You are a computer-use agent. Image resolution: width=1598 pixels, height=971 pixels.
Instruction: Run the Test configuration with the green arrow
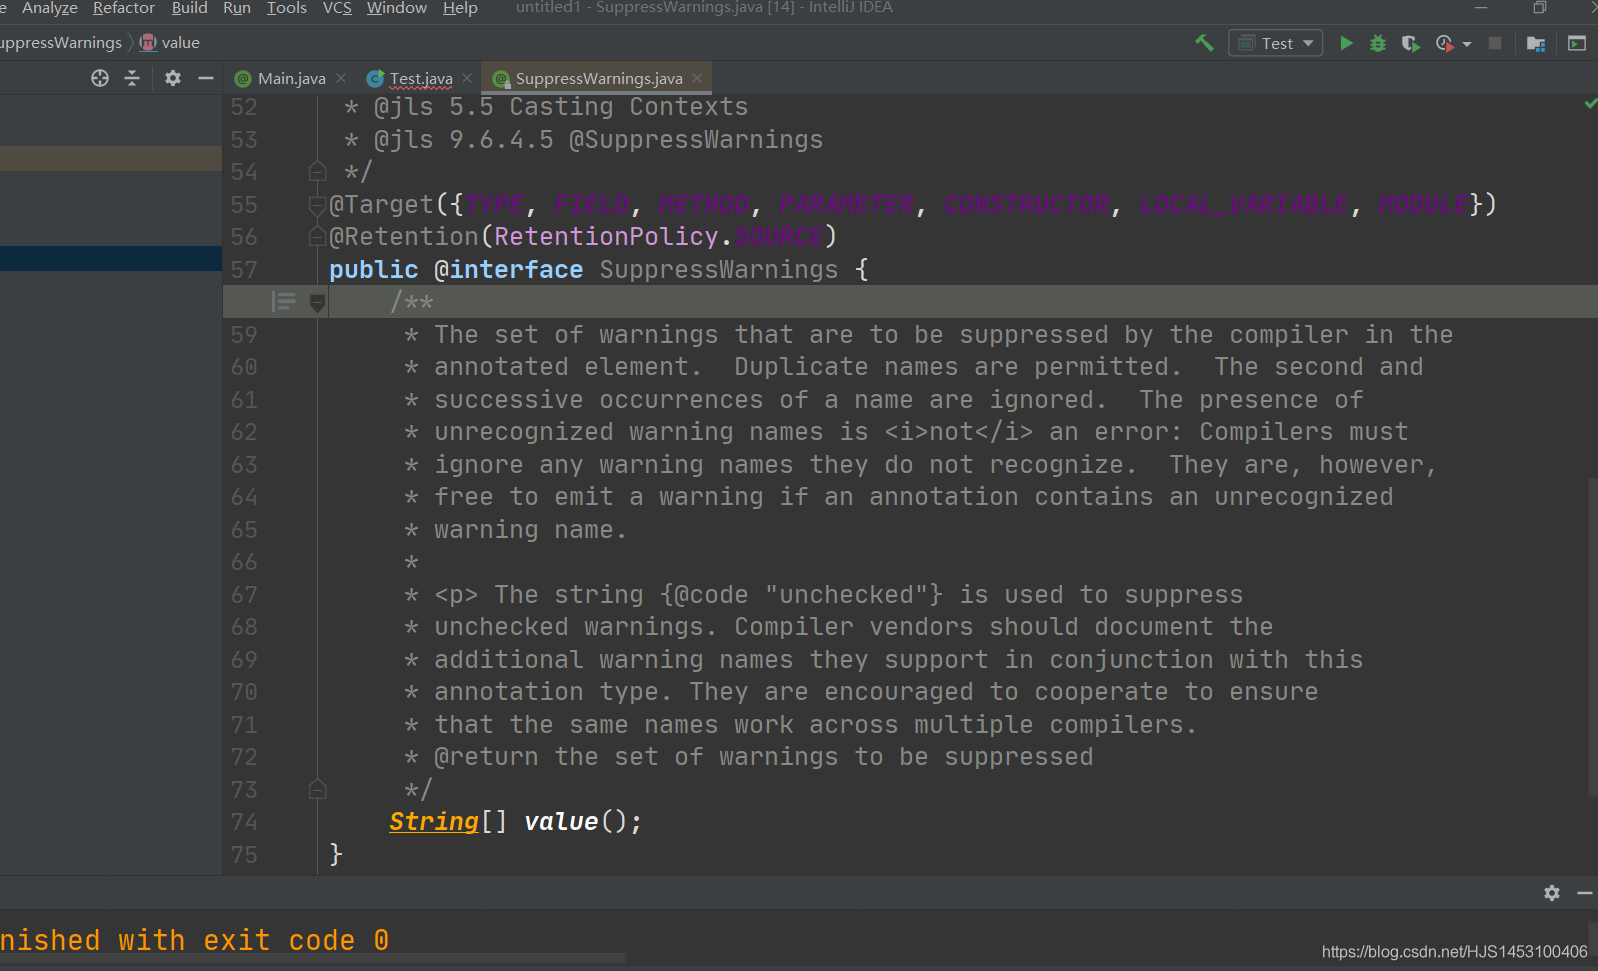point(1346,43)
